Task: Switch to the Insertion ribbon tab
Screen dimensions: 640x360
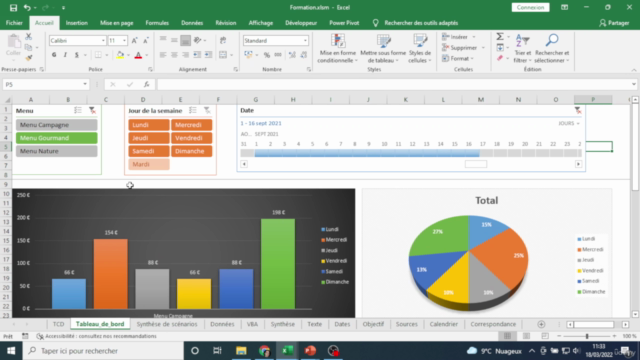Action: pyautogui.click(x=77, y=23)
